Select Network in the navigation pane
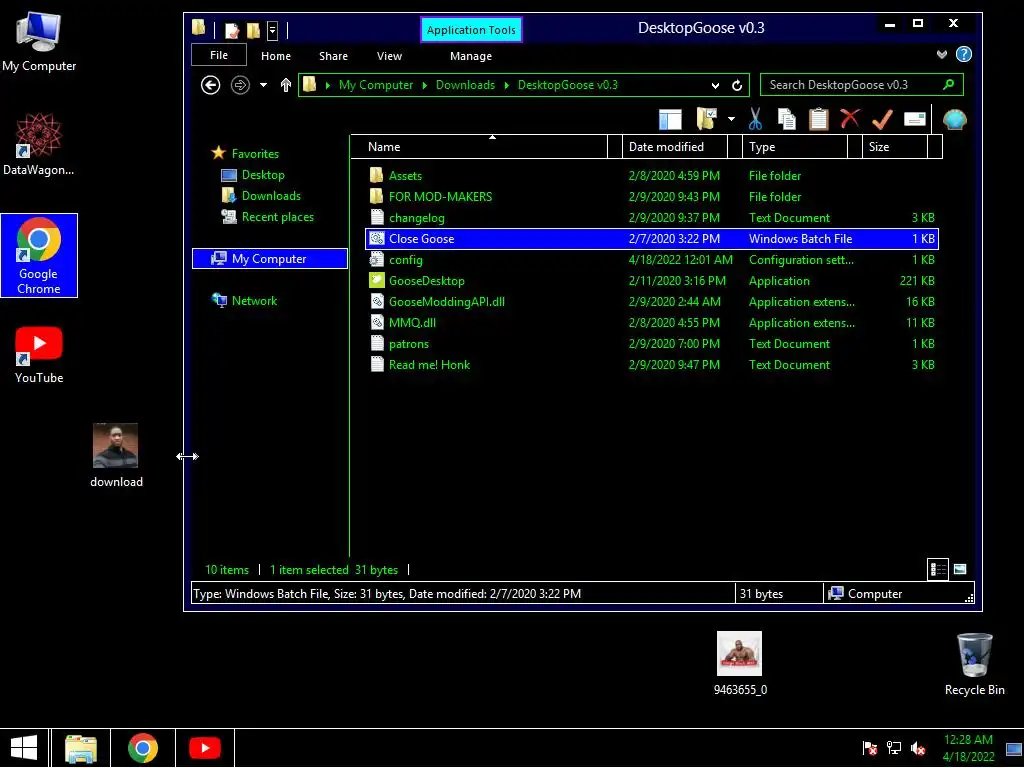 pos(244,300)
